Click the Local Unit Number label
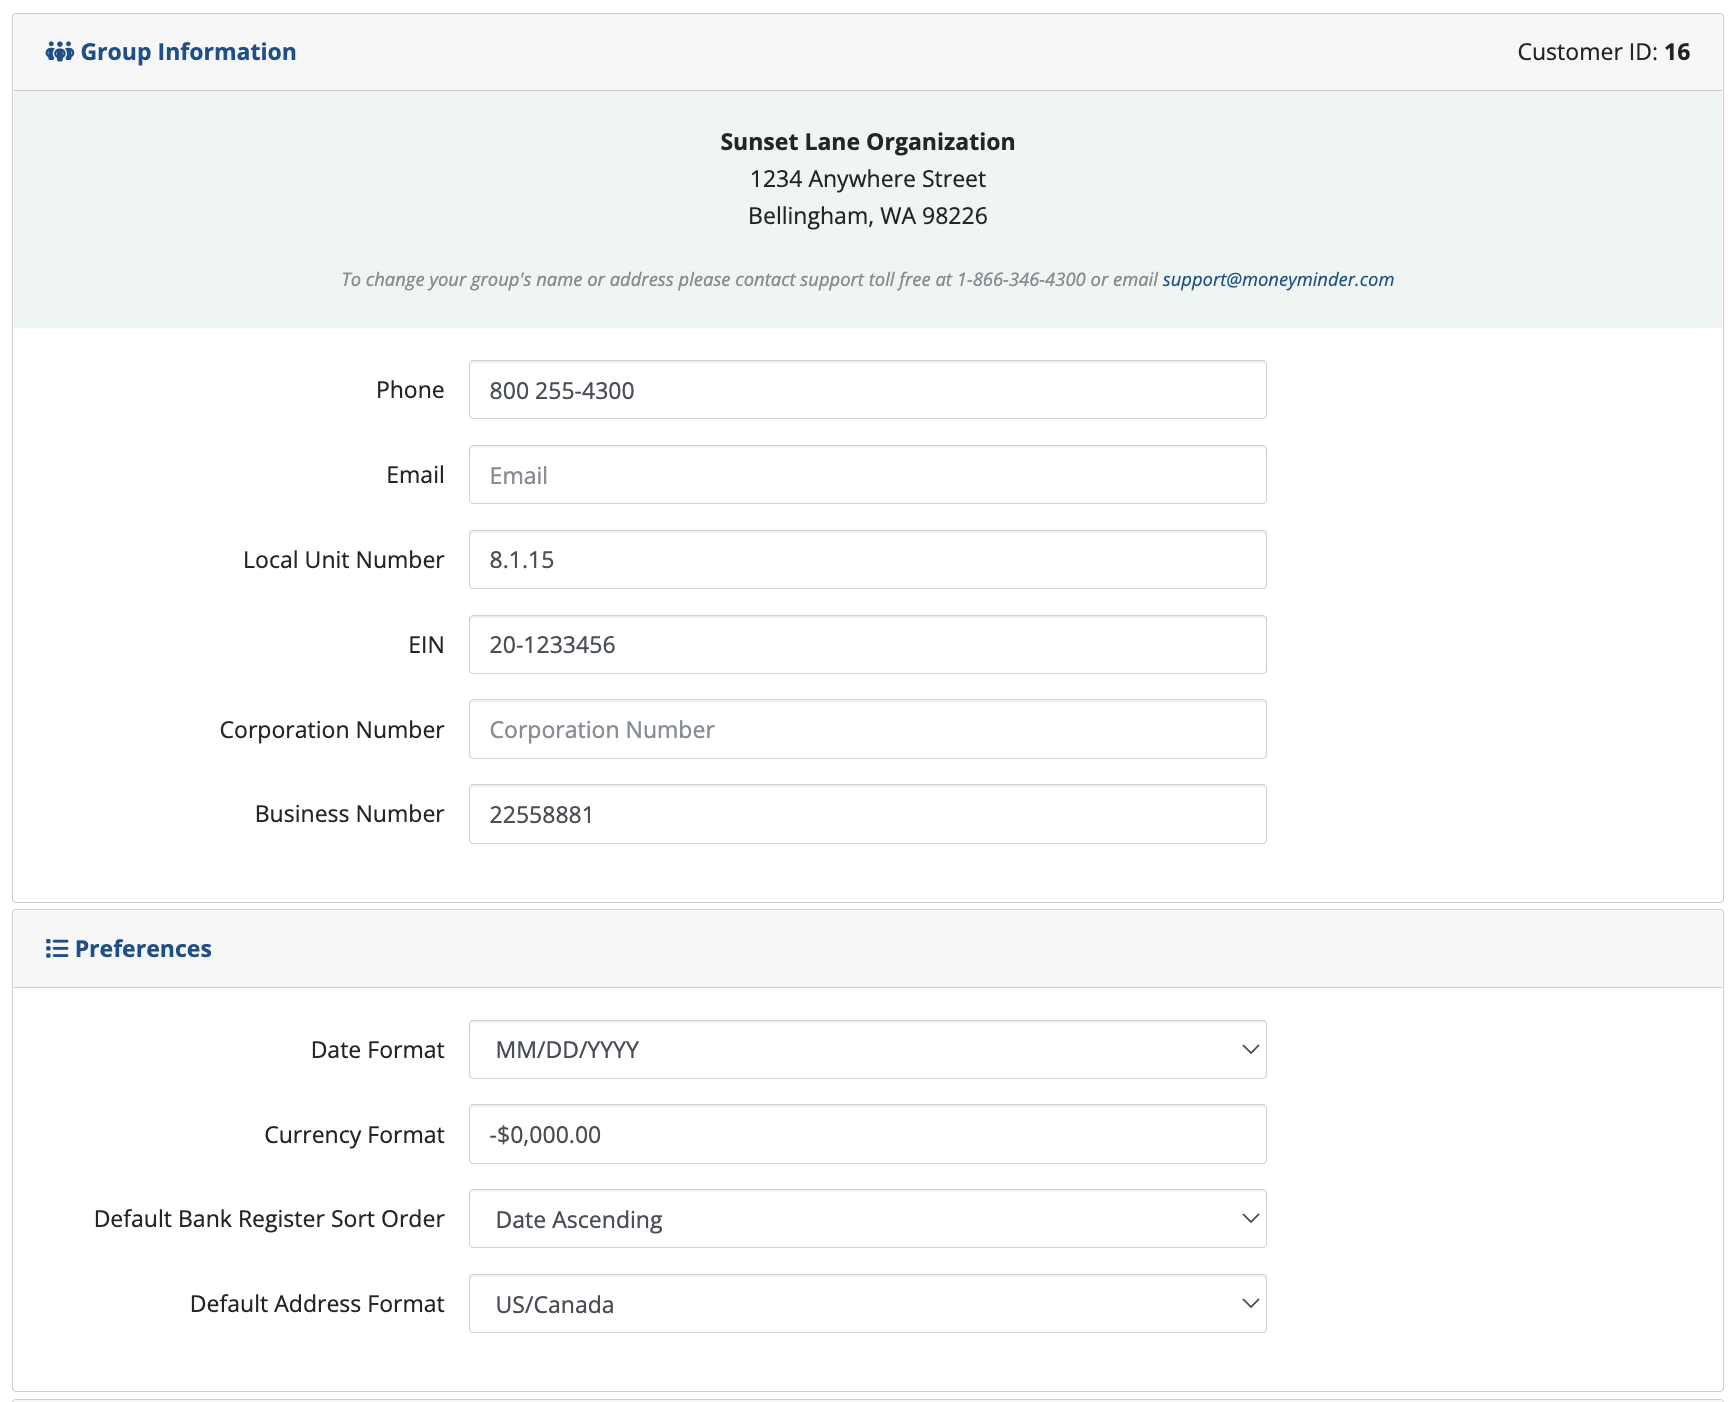This screenshot has height=1402, width=1736. (343, 560)
